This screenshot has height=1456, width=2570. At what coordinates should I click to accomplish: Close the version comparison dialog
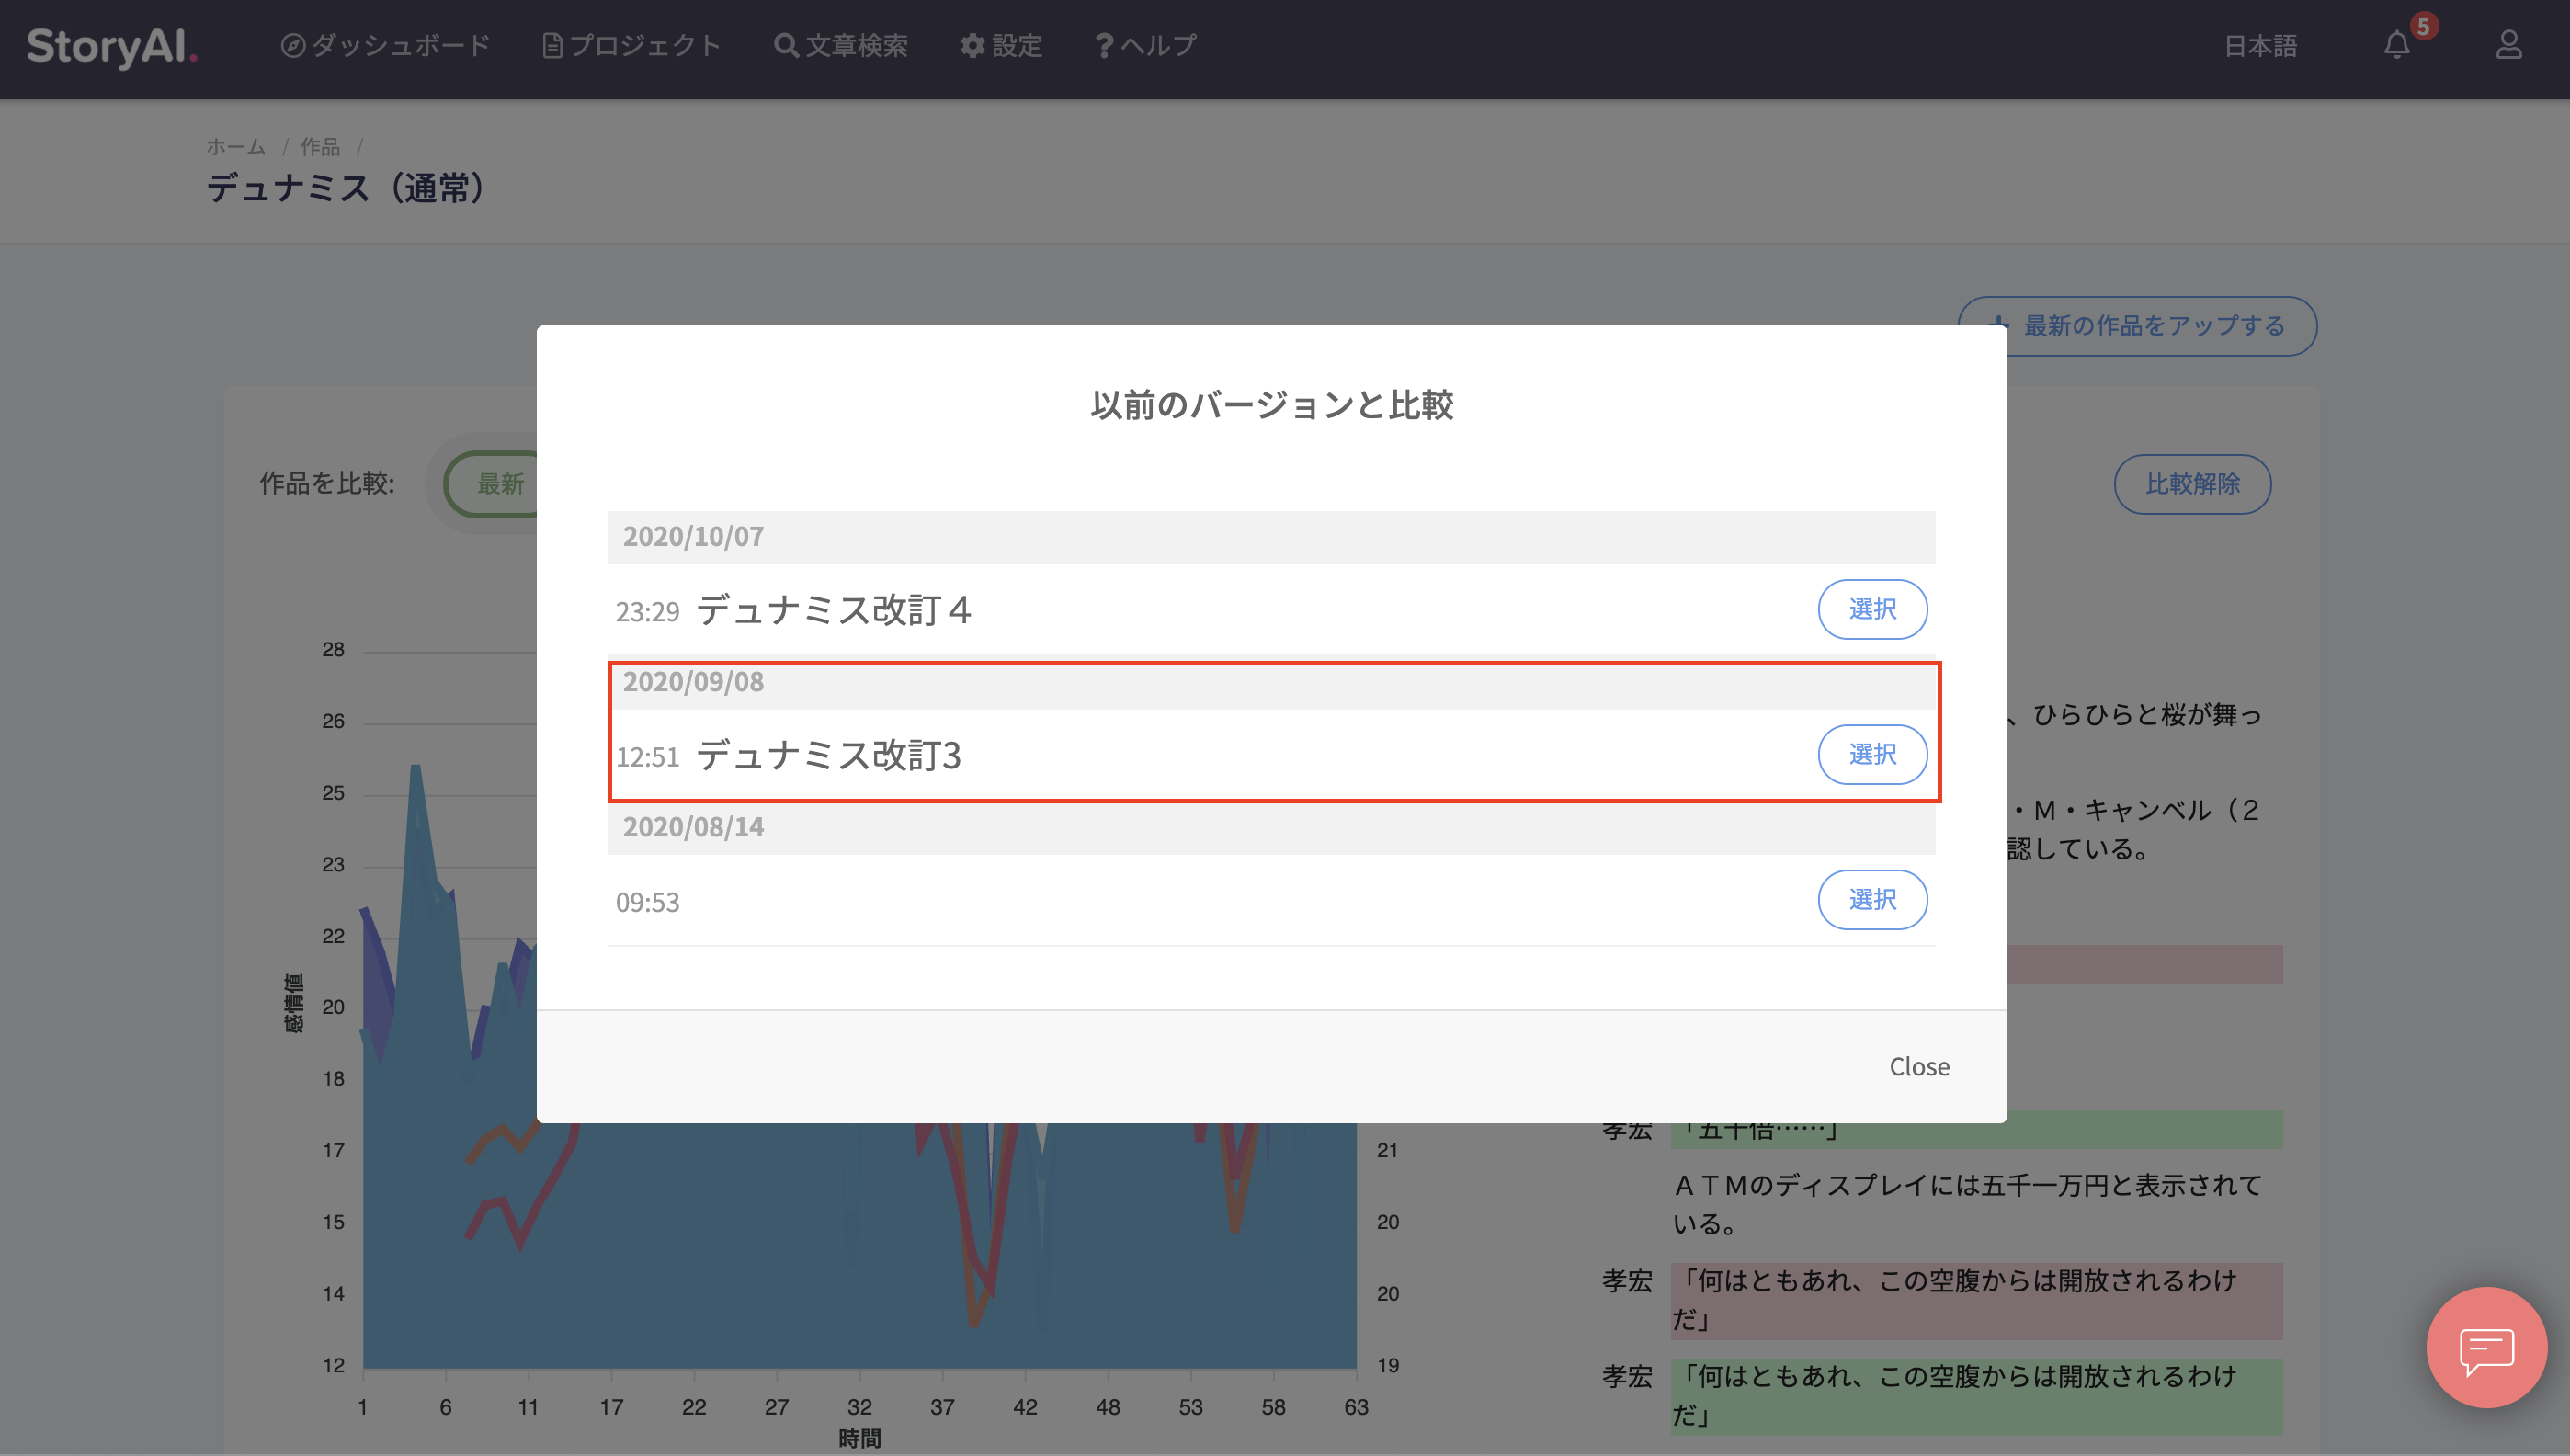[x=1918, y=1065]
